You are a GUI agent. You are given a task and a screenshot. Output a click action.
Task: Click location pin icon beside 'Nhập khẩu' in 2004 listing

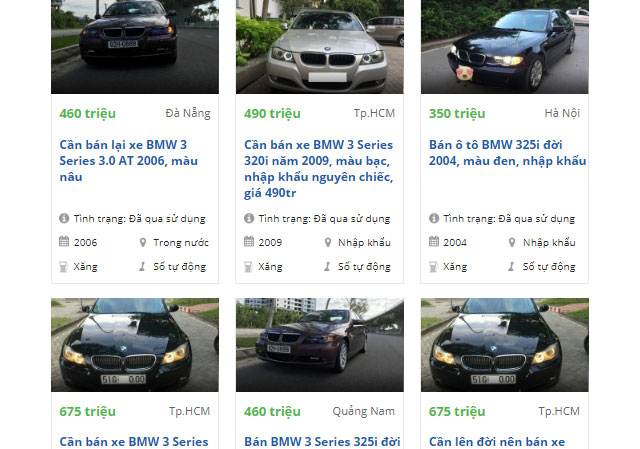click(512, 242)
